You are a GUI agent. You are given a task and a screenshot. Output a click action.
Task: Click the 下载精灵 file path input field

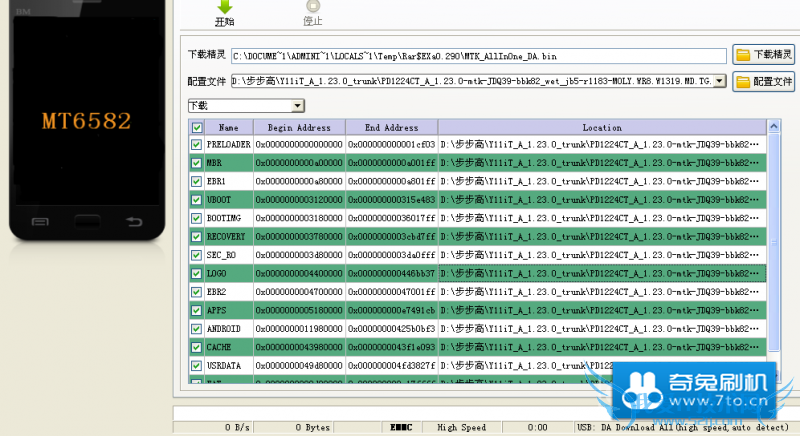coord(478,55)
